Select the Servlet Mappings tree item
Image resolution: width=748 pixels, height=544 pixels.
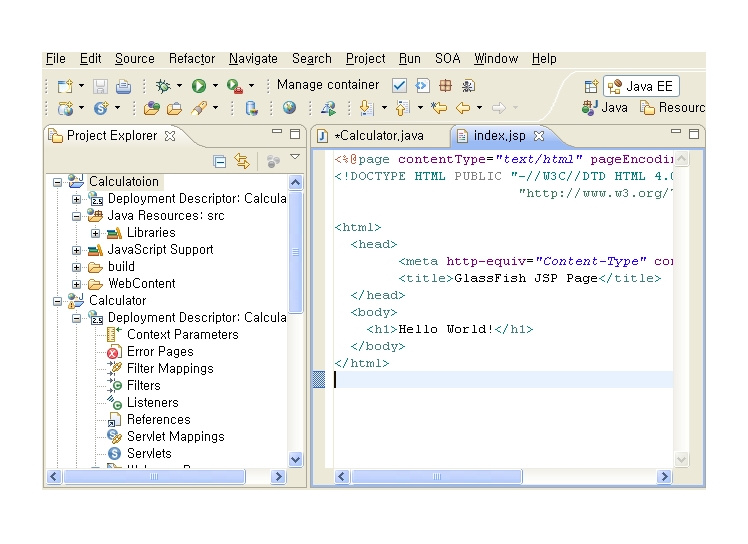click(x=175, y=437)
